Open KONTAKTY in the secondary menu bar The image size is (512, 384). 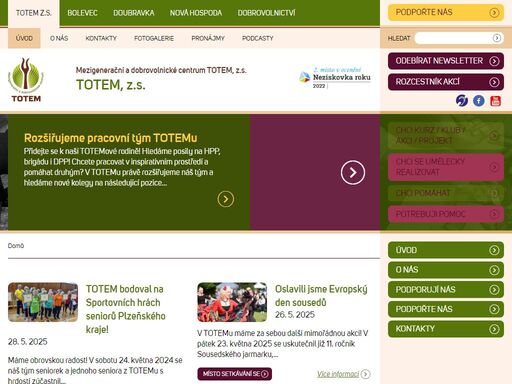101,38
